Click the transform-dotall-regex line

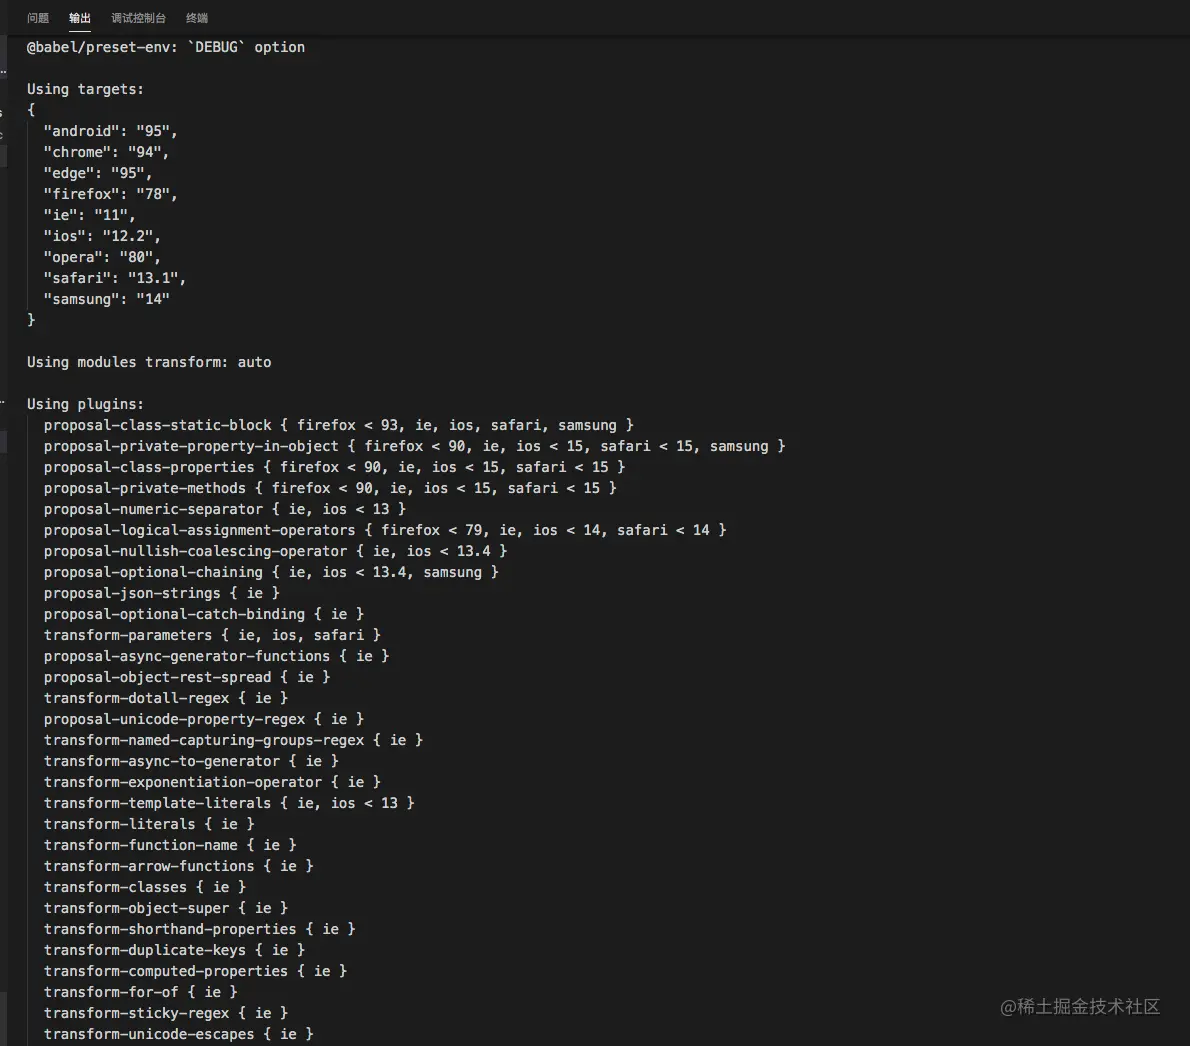pyautogui.click(x=166, y=698)
